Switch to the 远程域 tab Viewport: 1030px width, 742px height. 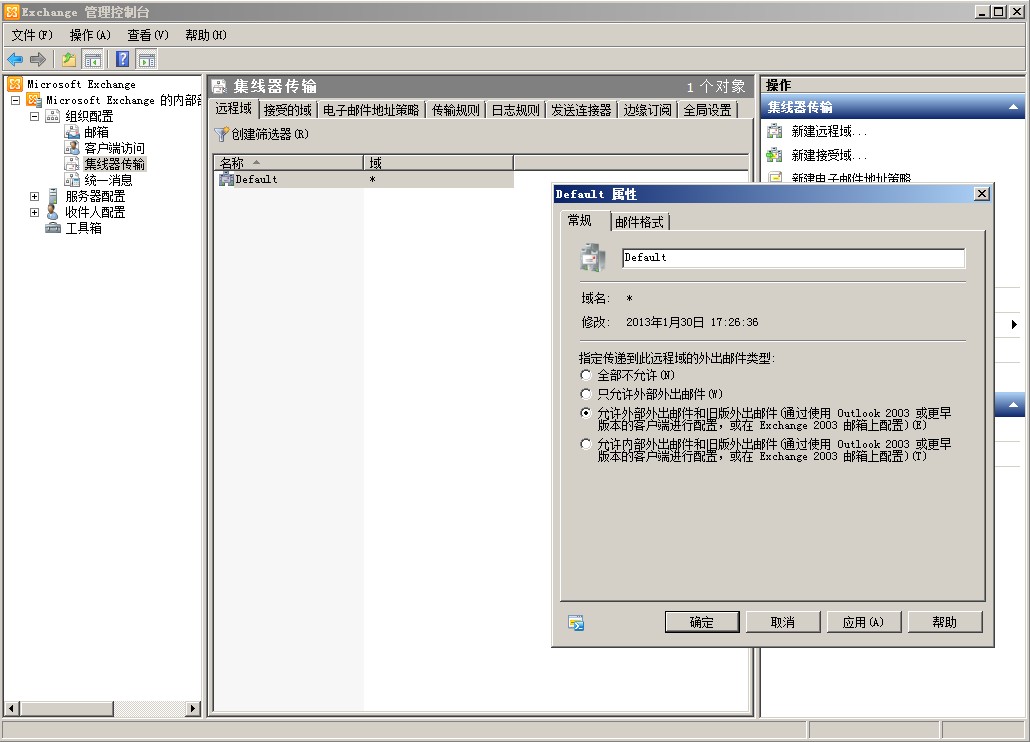[234, 109]
